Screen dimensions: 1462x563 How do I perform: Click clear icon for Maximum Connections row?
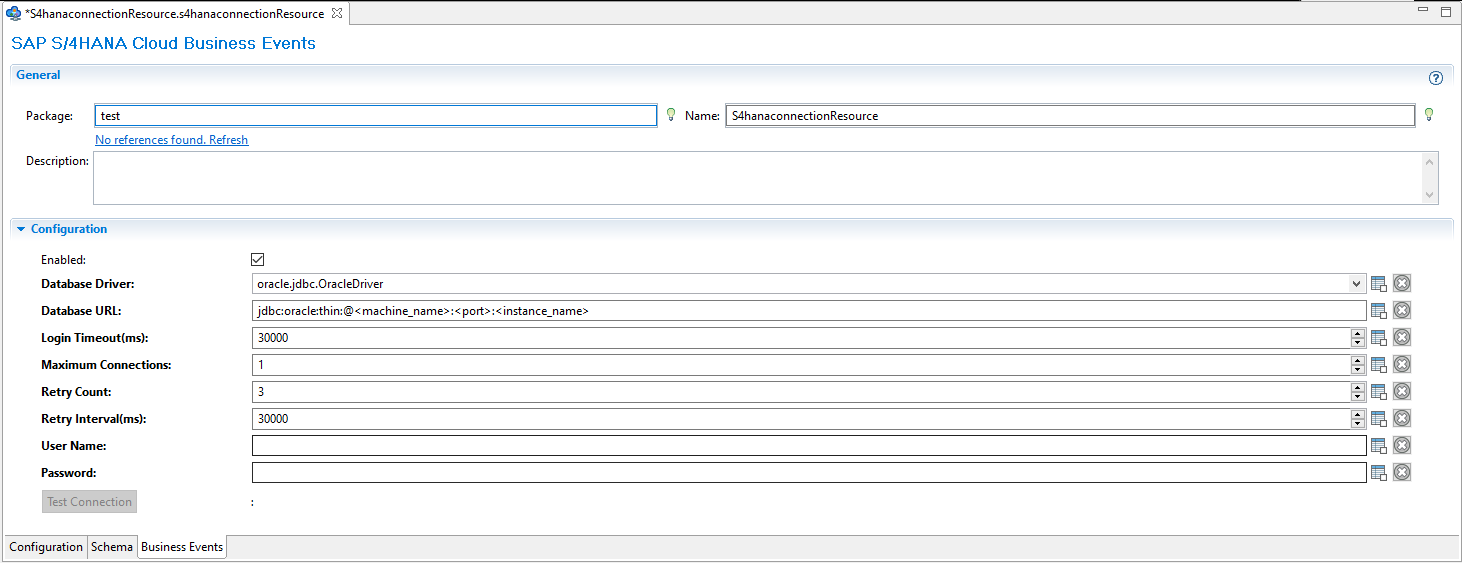point(1402,365)
